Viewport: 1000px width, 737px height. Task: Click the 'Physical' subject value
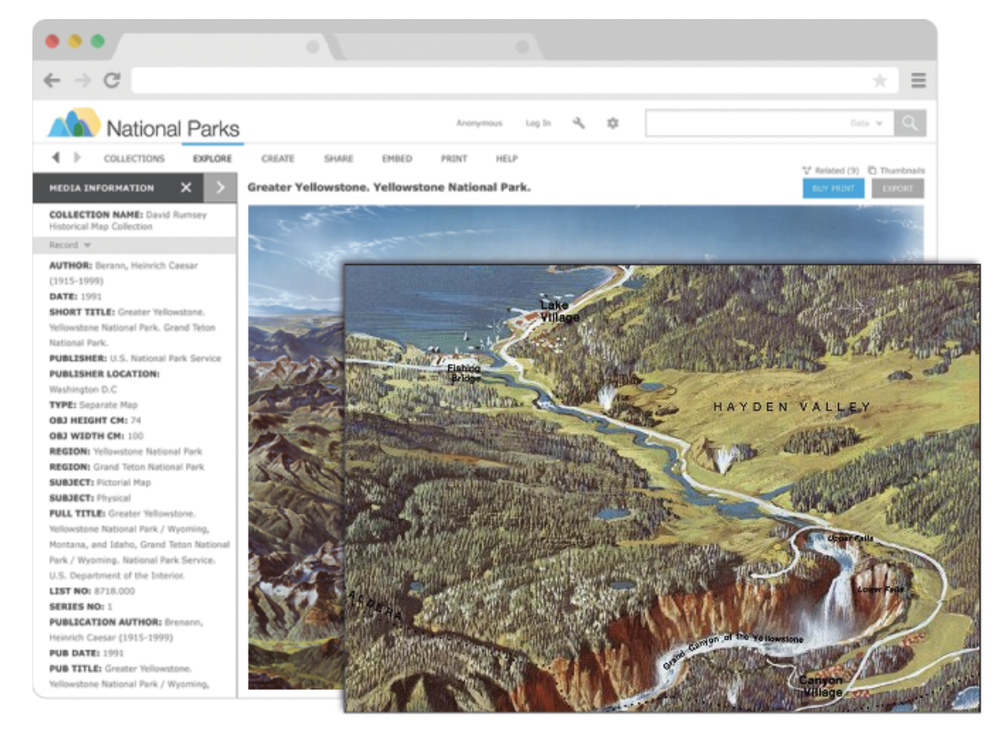coord(114,498)
